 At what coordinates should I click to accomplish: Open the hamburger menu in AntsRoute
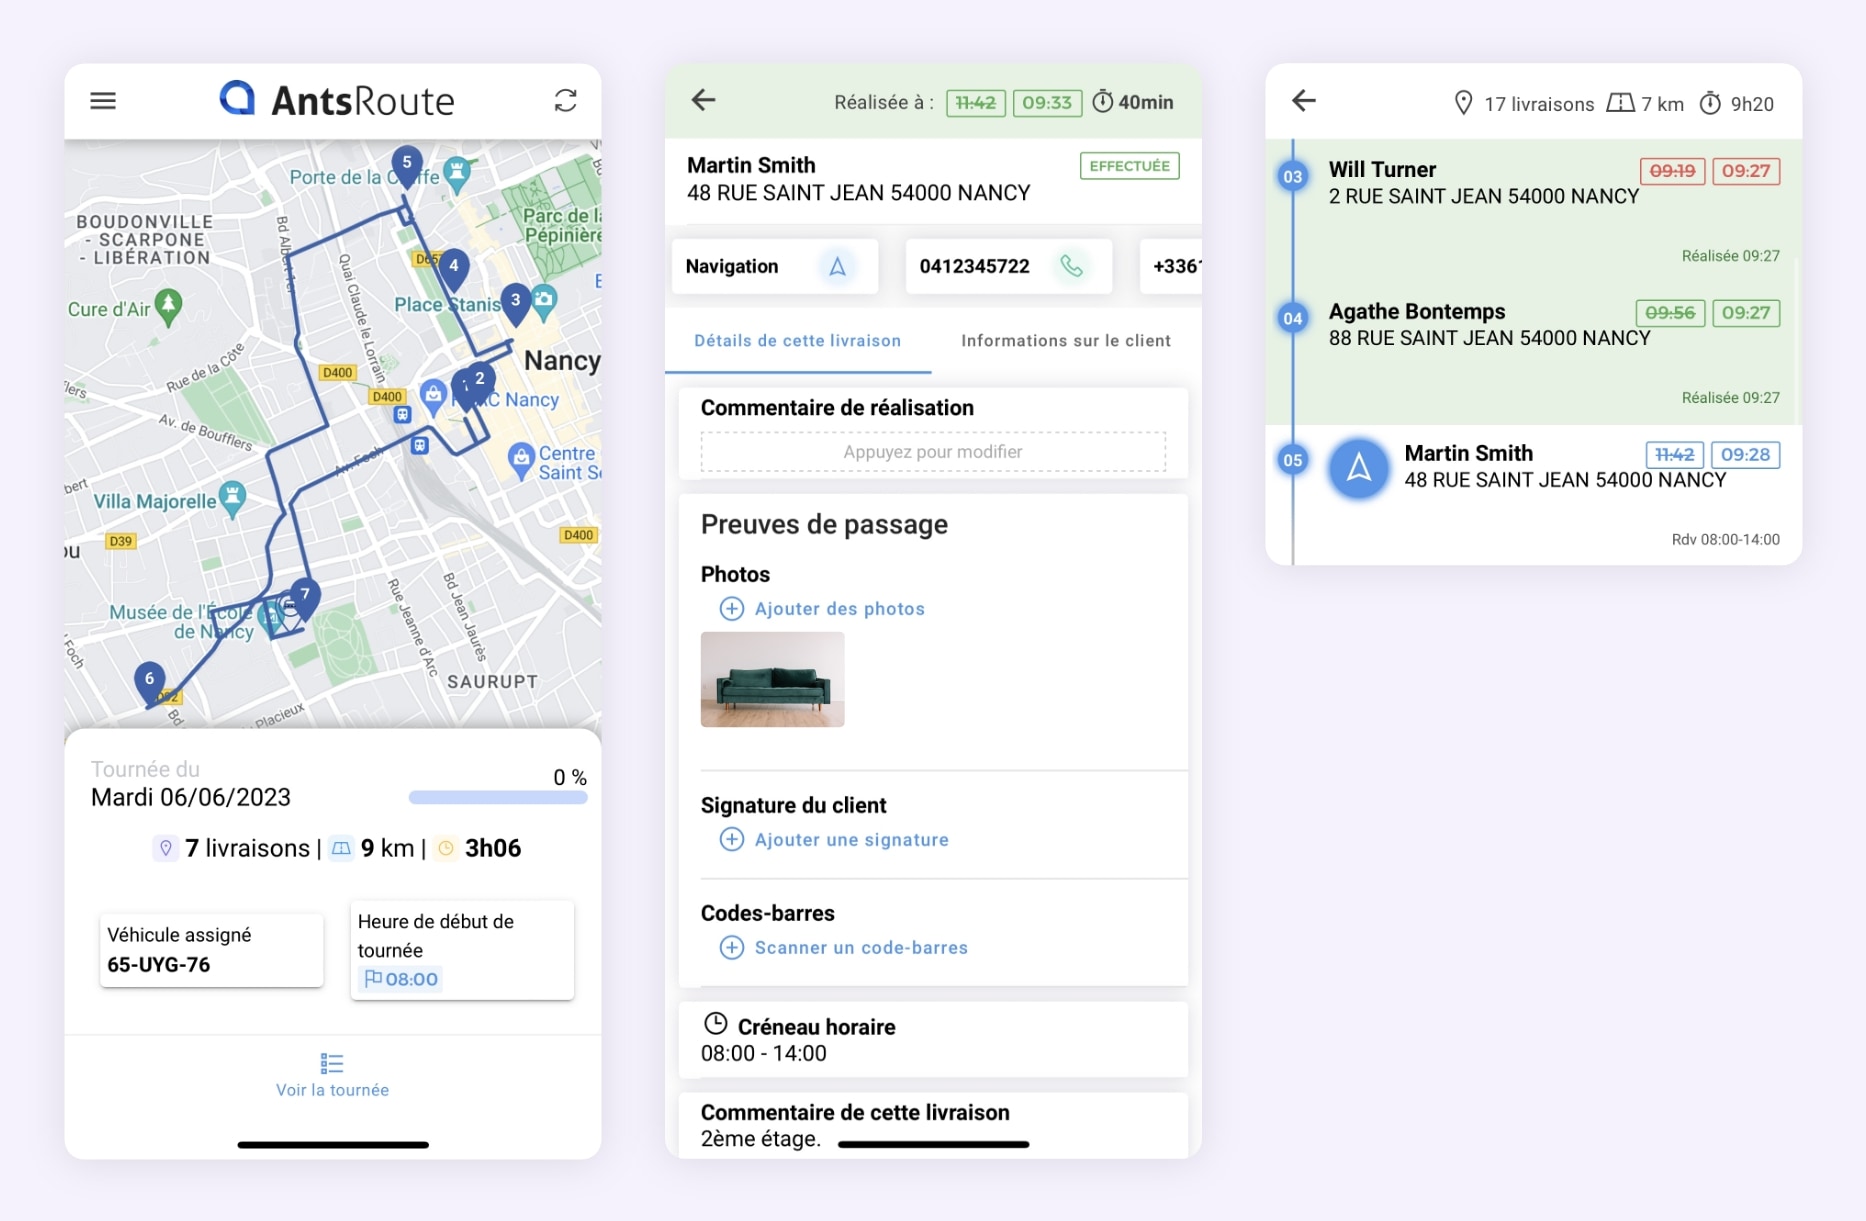coord(103,100)
